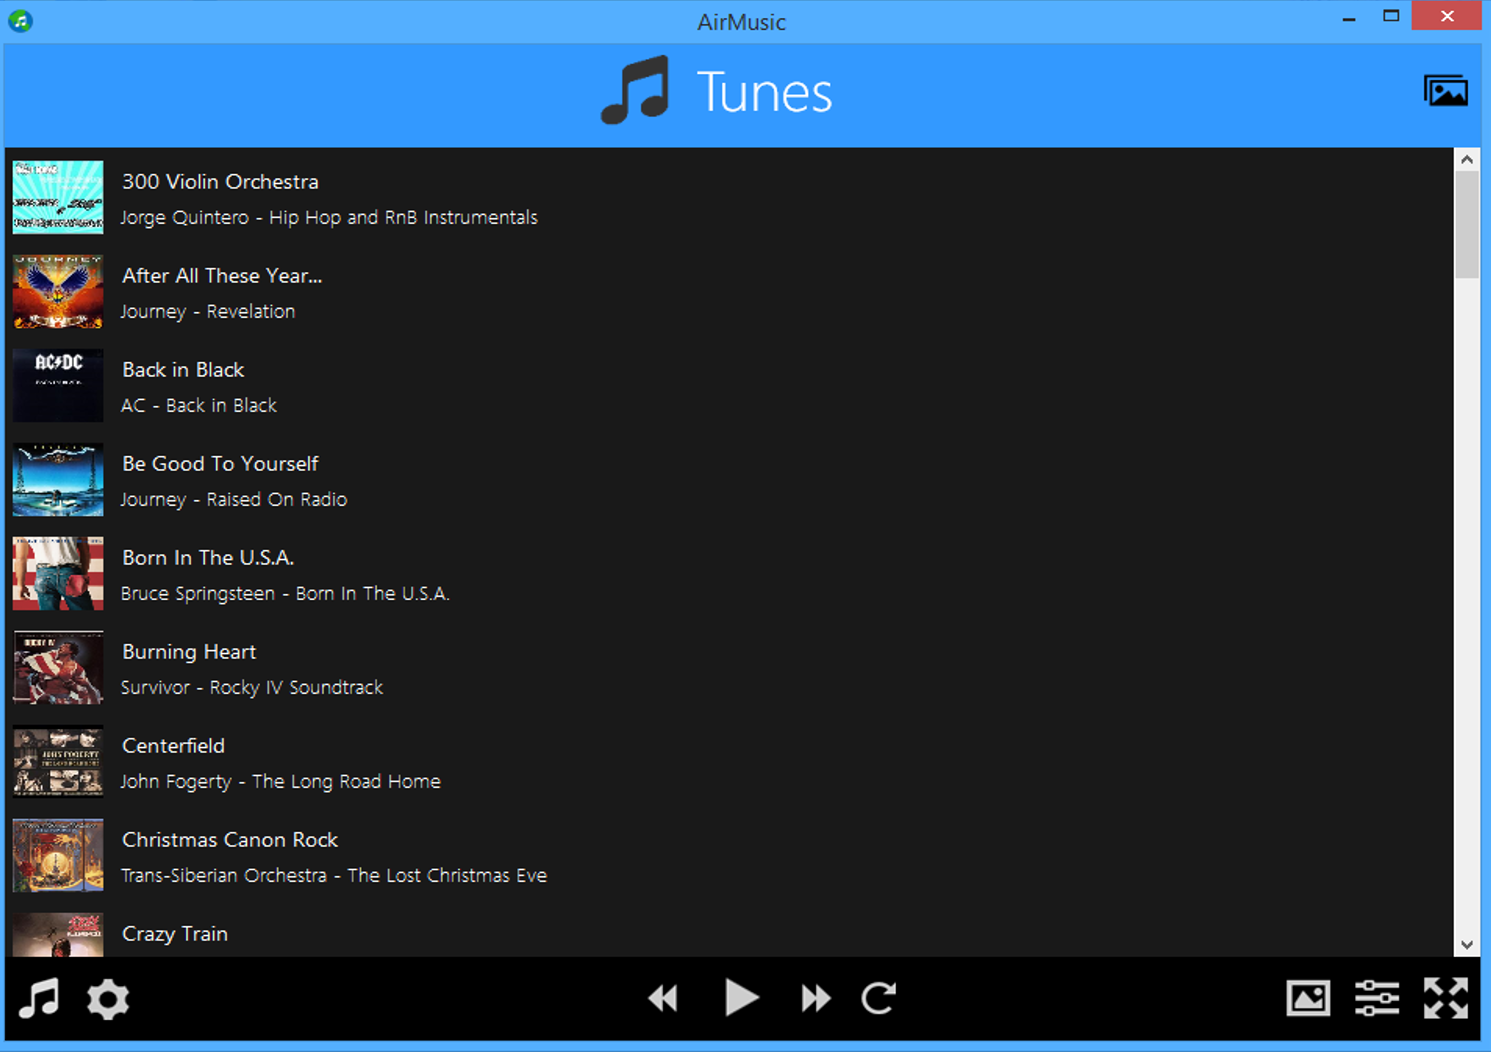Viewport: 1491px width, 1052px height.
Task: Click the scrollbar up arrow
Action: [x=1466, y=159]
